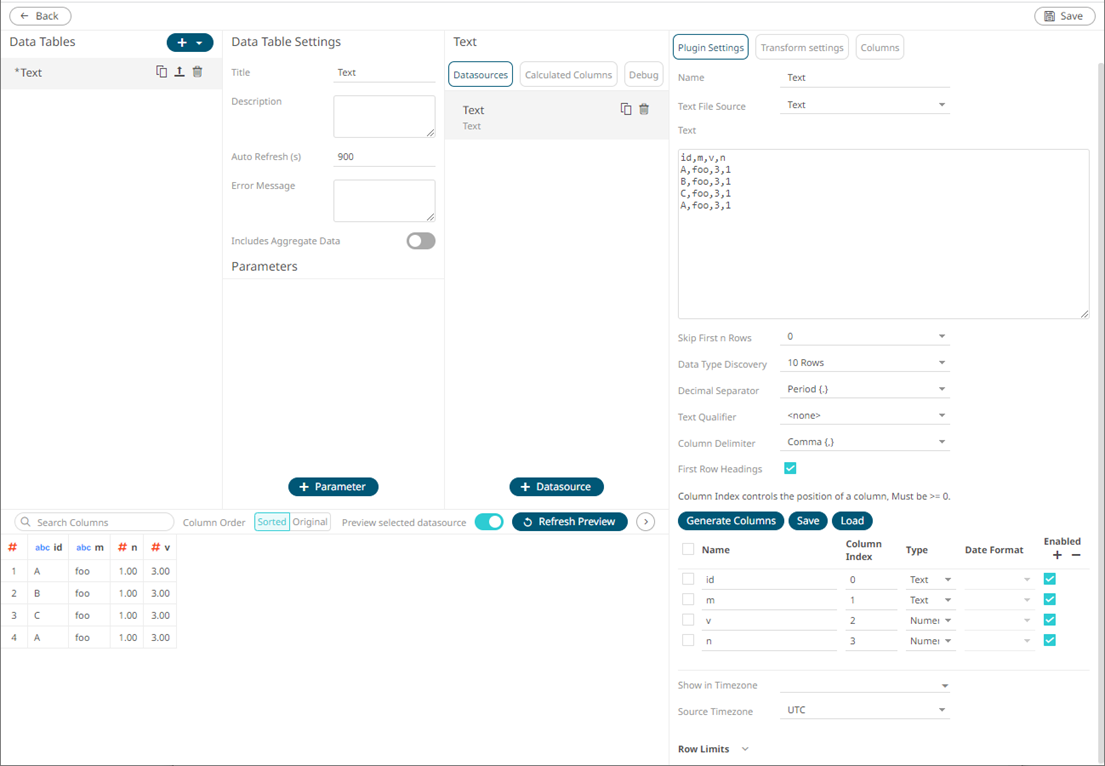This screenshot has width=1105, height=766.
Task: Switch to the Transform settings tab
Action: [802, 47]
